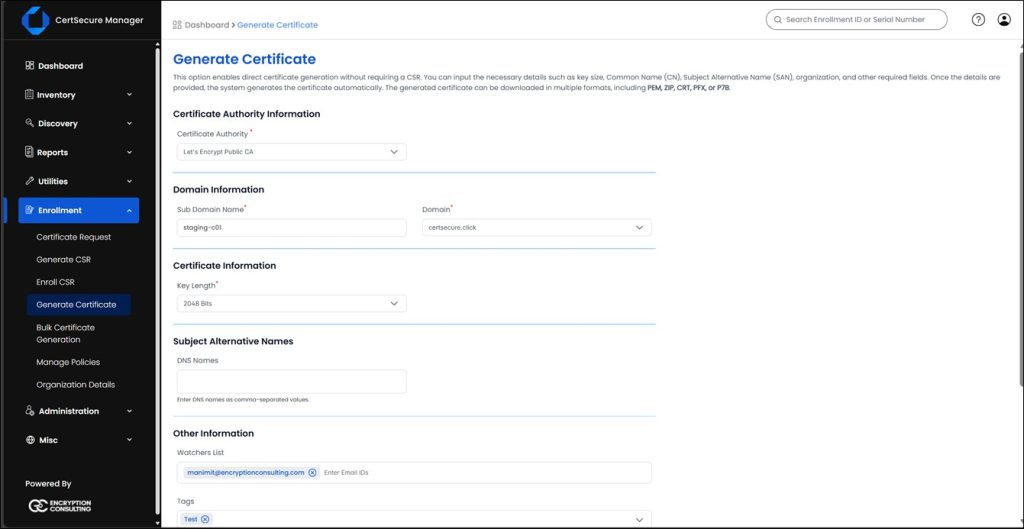Image resolution: width=1024 pixels, height=529 pixels.
Task: Expand the Utilities menu chevron
Action: [x=129, y=181]
